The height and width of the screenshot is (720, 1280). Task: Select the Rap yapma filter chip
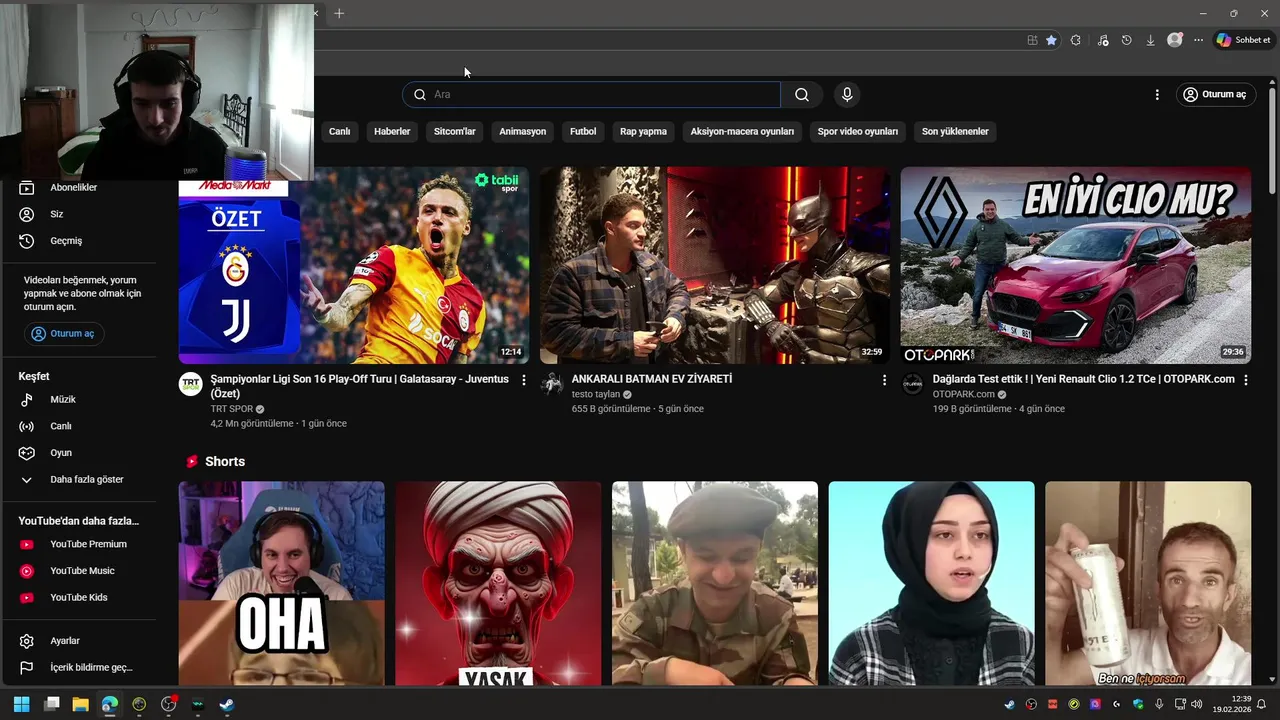coord(643,131)
